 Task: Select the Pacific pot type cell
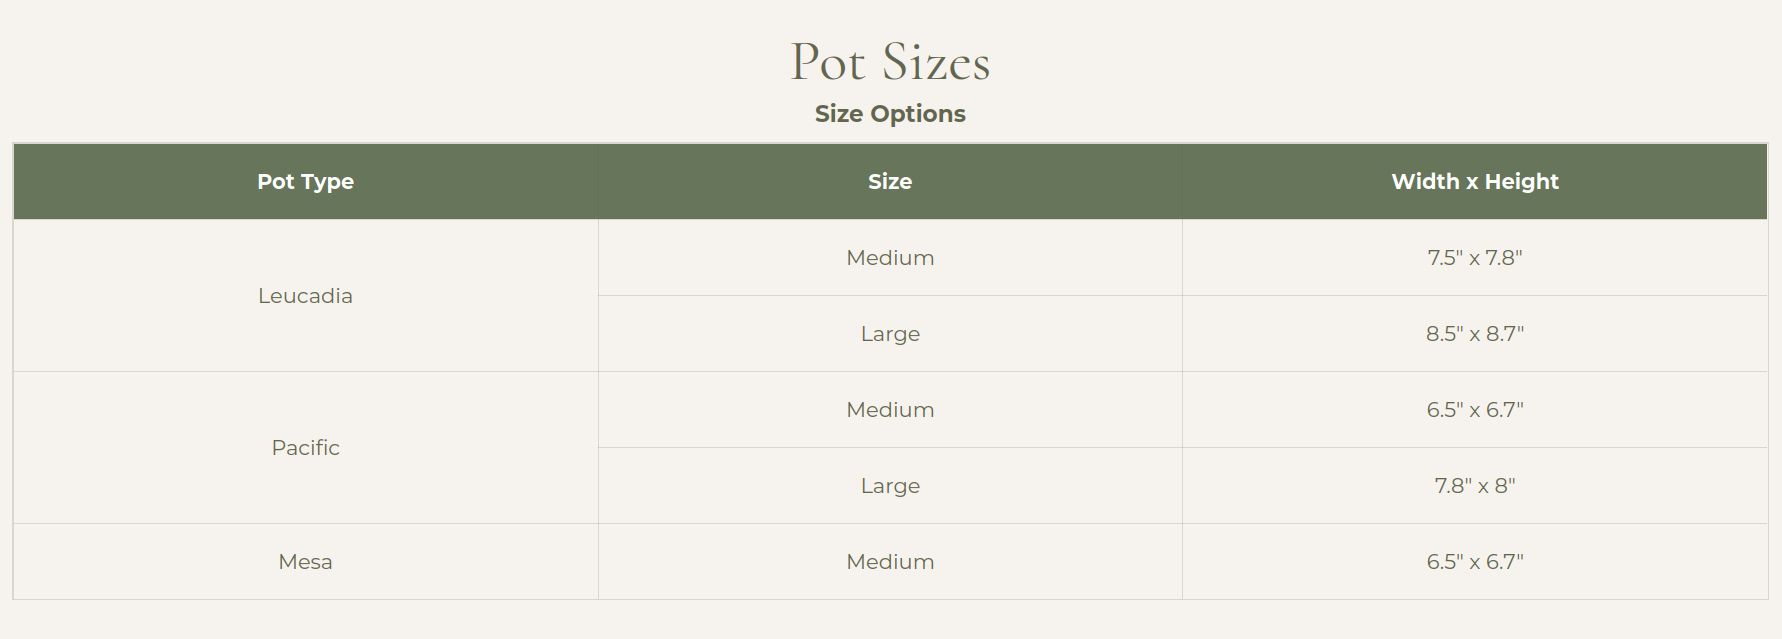pos(305,448)
